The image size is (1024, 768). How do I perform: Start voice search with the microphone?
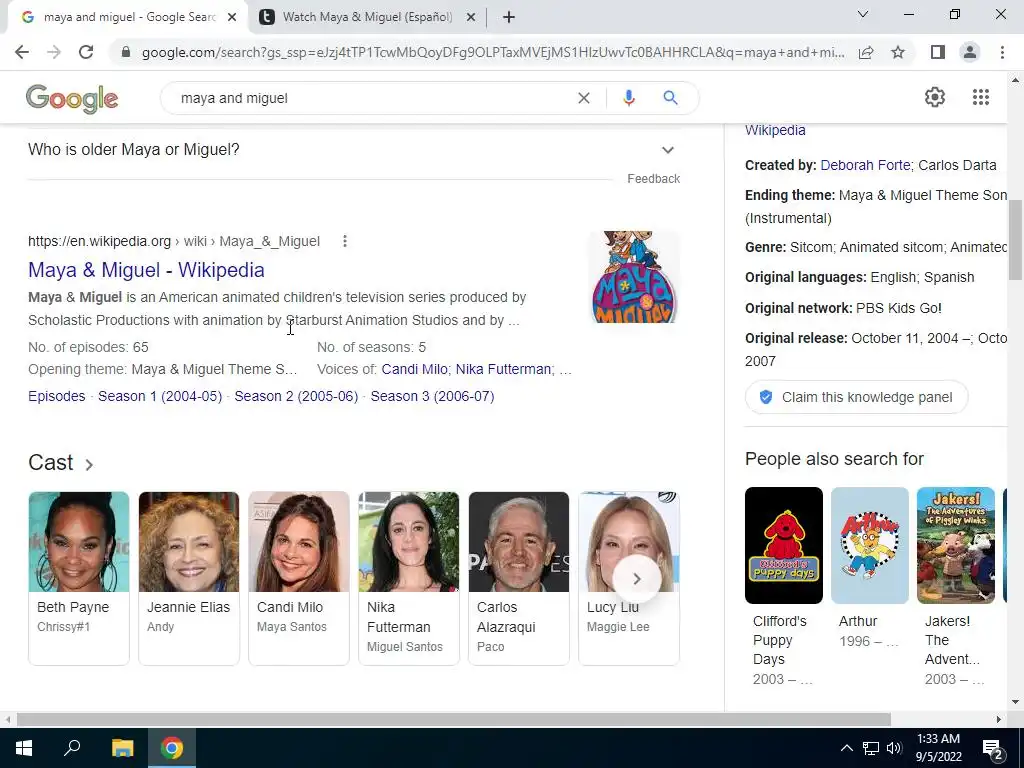(x=628, y=98)
